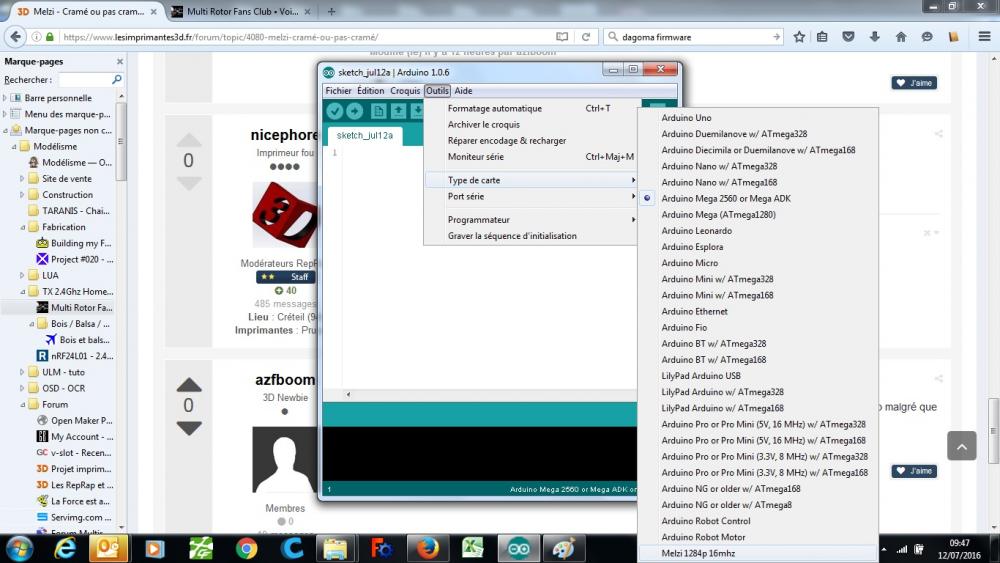This screenshot has height=563, width=1000.
Task: Select Arduino Uno board
Action: pyautogui.click(x=686, y=118)
